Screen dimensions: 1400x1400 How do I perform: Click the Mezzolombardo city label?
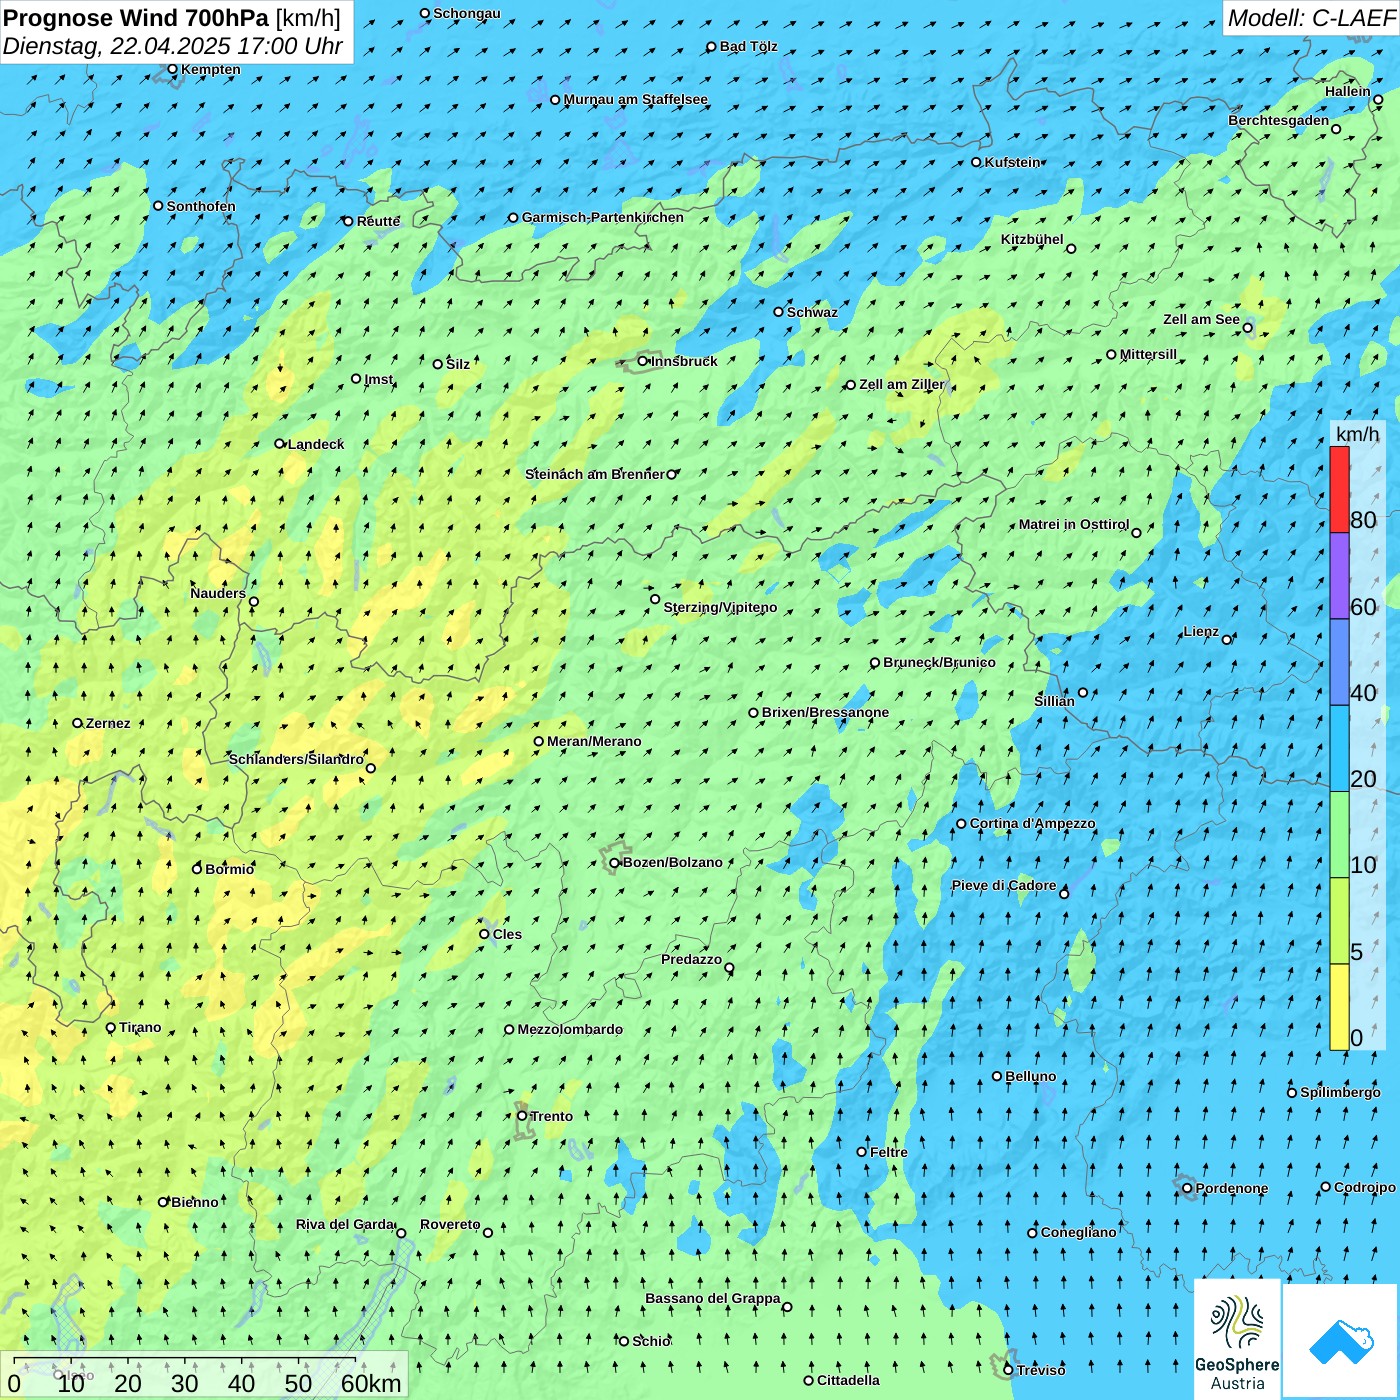570,1030
